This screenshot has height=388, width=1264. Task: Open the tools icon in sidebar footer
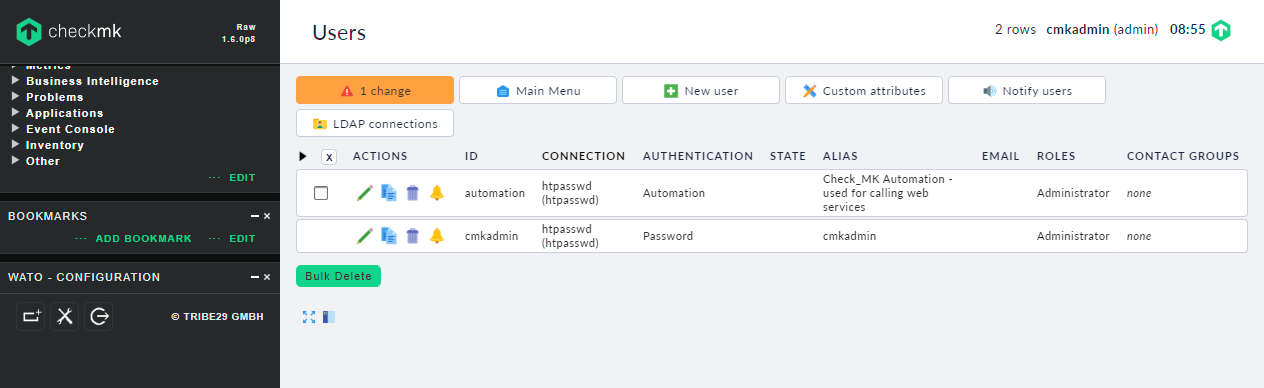tap(65, 316)
